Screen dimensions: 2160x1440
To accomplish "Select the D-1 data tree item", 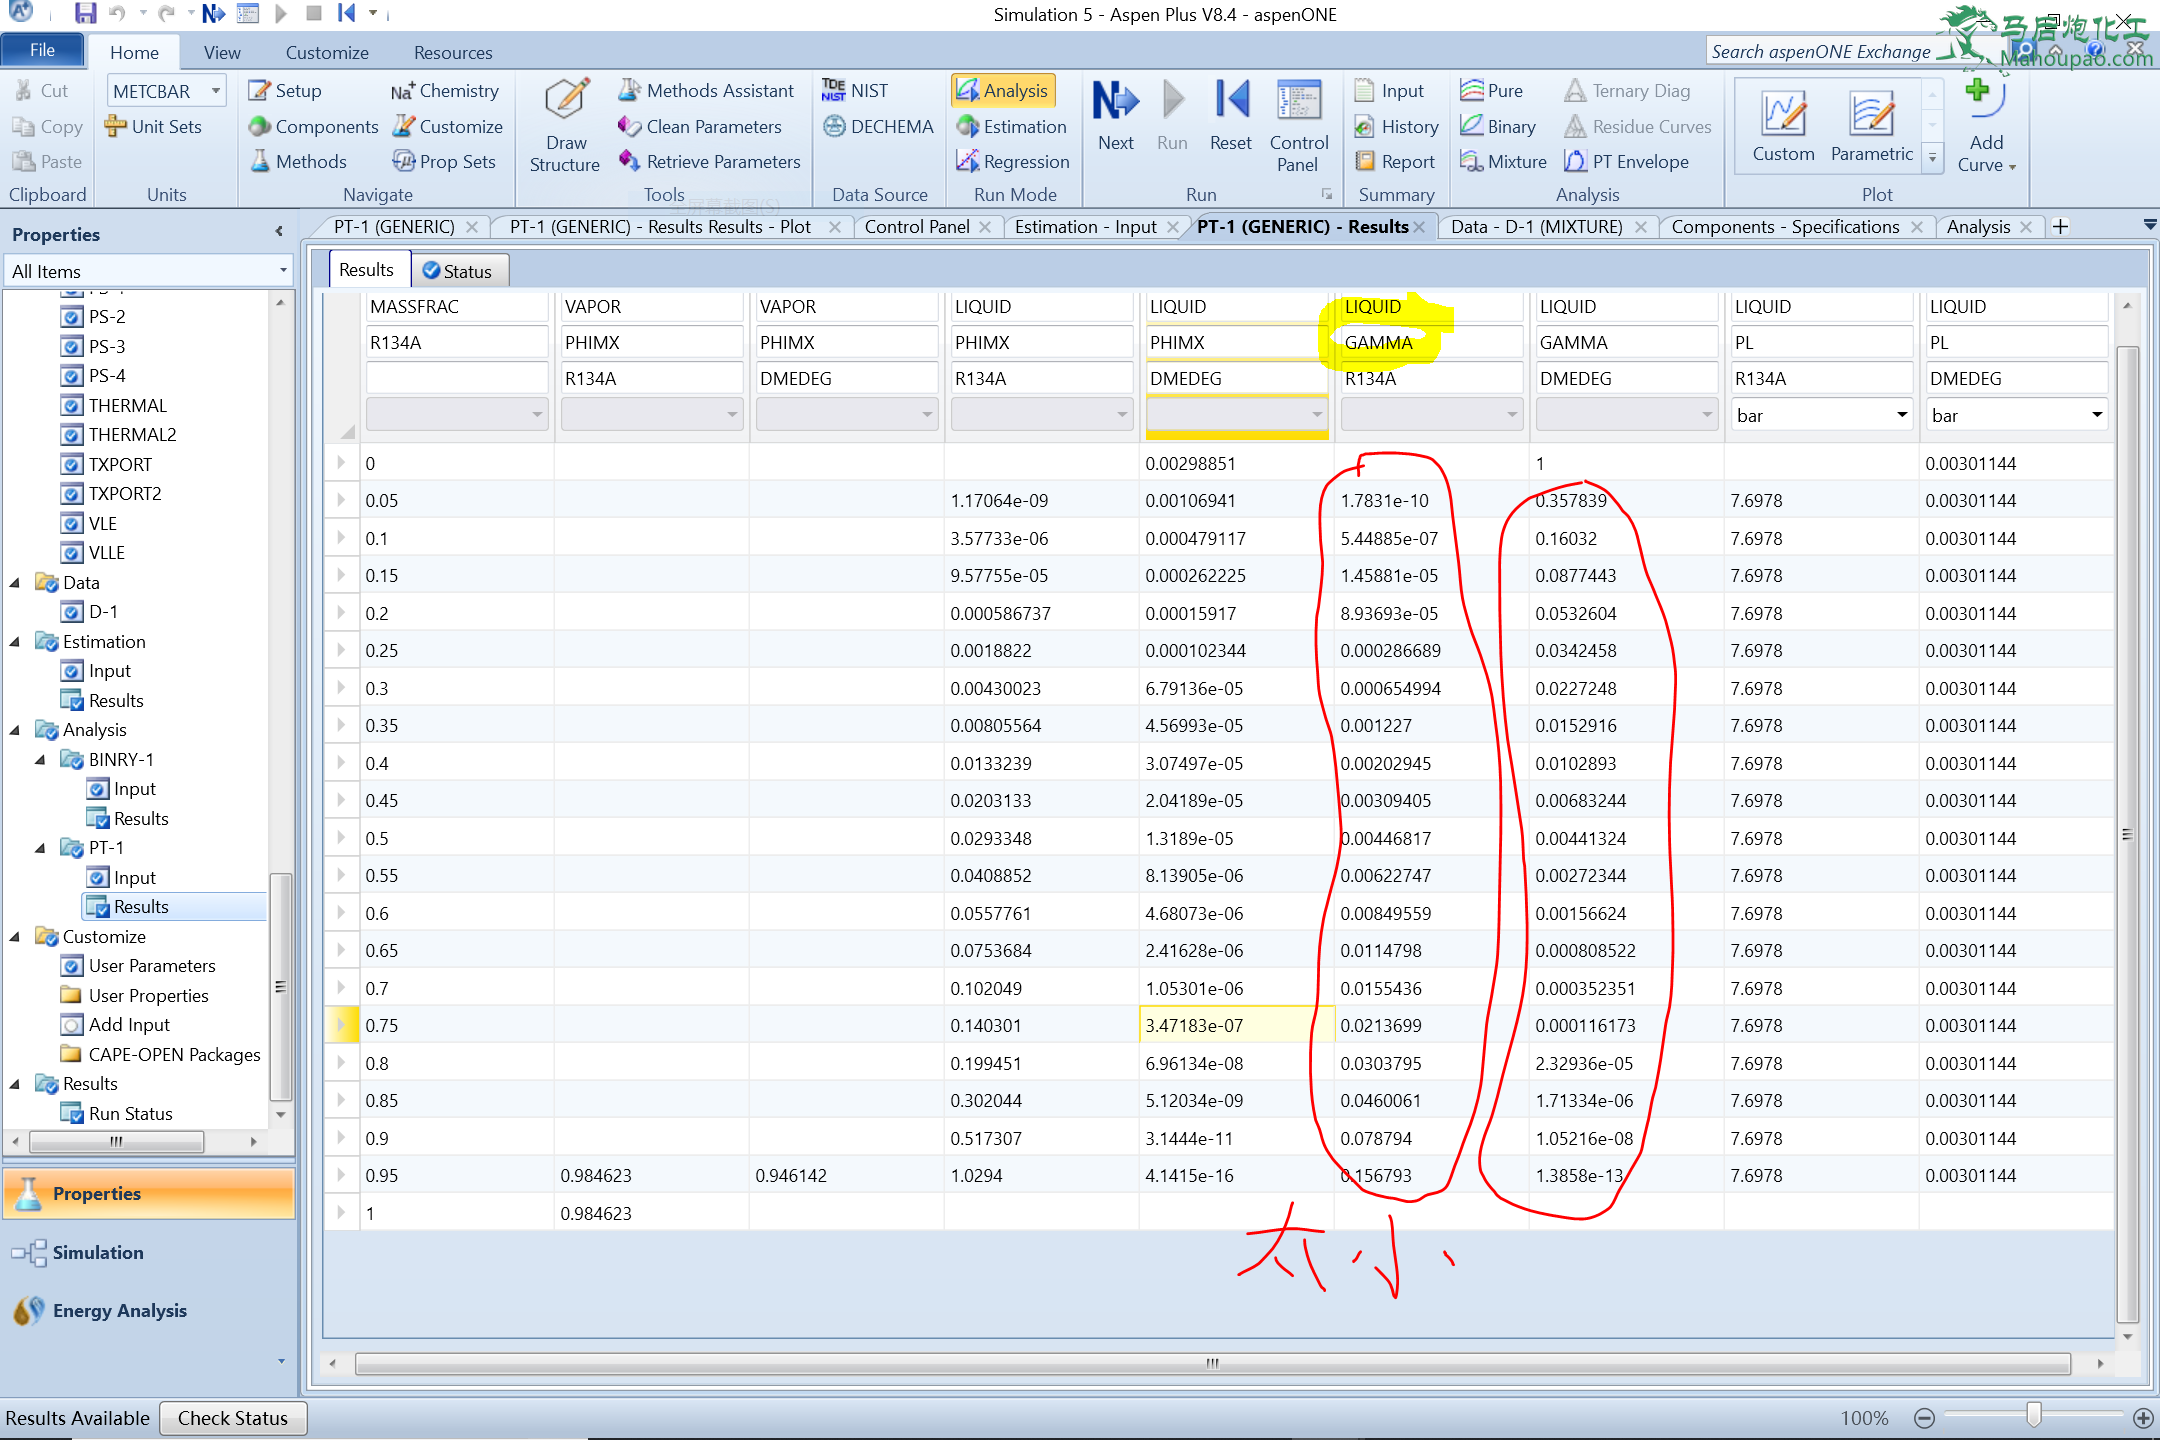I will pos(103,612).
